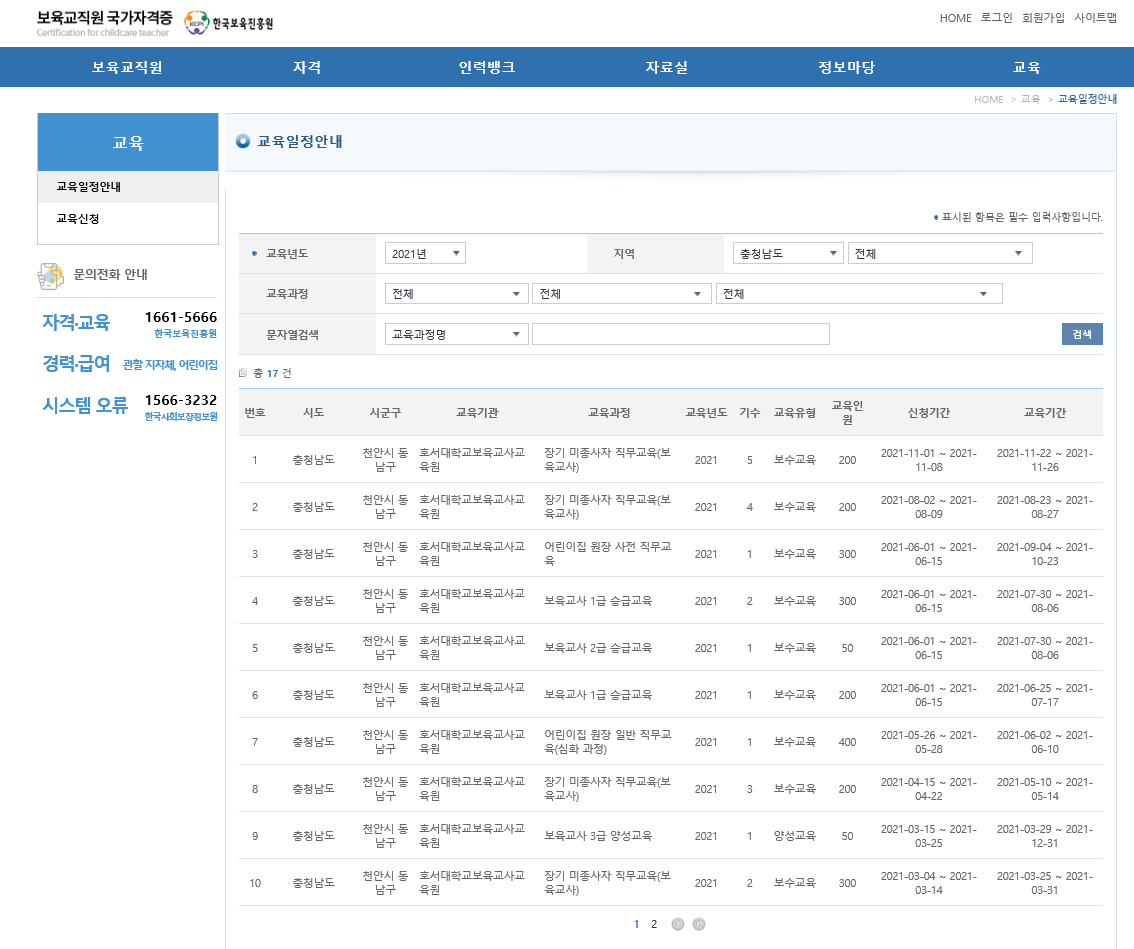The image size is (1134, 949).
Task: Click education period '2021-03-29 ~ 2021-12-31'
Action: point(1044,836)
